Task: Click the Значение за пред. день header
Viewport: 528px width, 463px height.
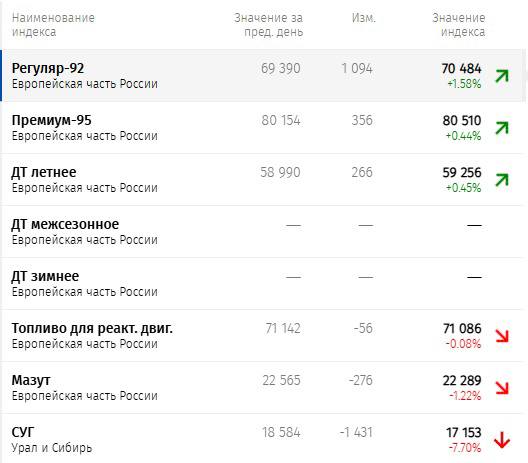Action: (x=268, y=25)
